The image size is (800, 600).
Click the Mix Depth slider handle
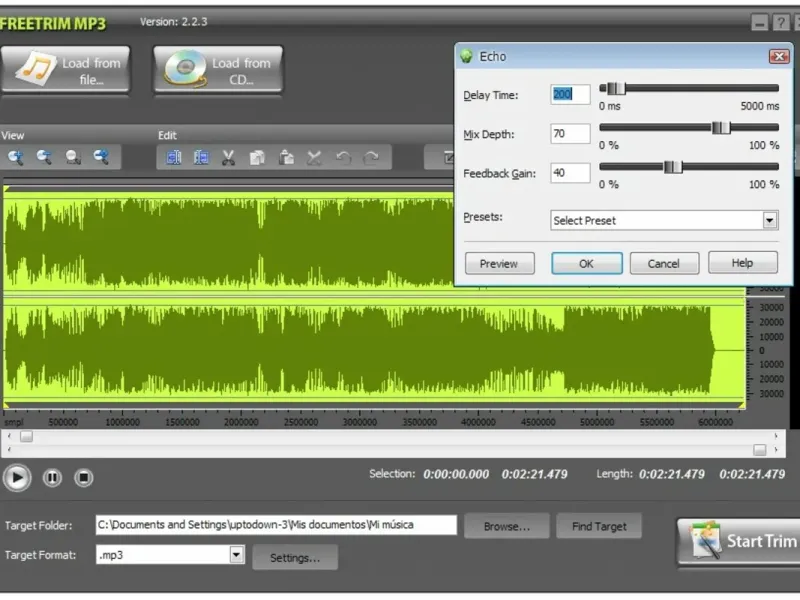(720, 127)
